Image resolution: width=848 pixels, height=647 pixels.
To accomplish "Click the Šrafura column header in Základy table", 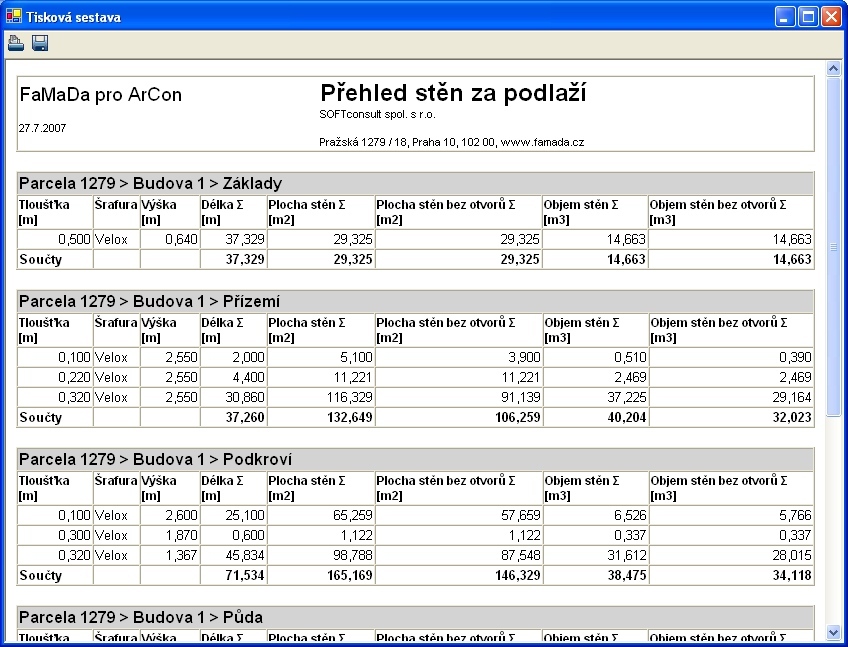I will coord(116,212).
